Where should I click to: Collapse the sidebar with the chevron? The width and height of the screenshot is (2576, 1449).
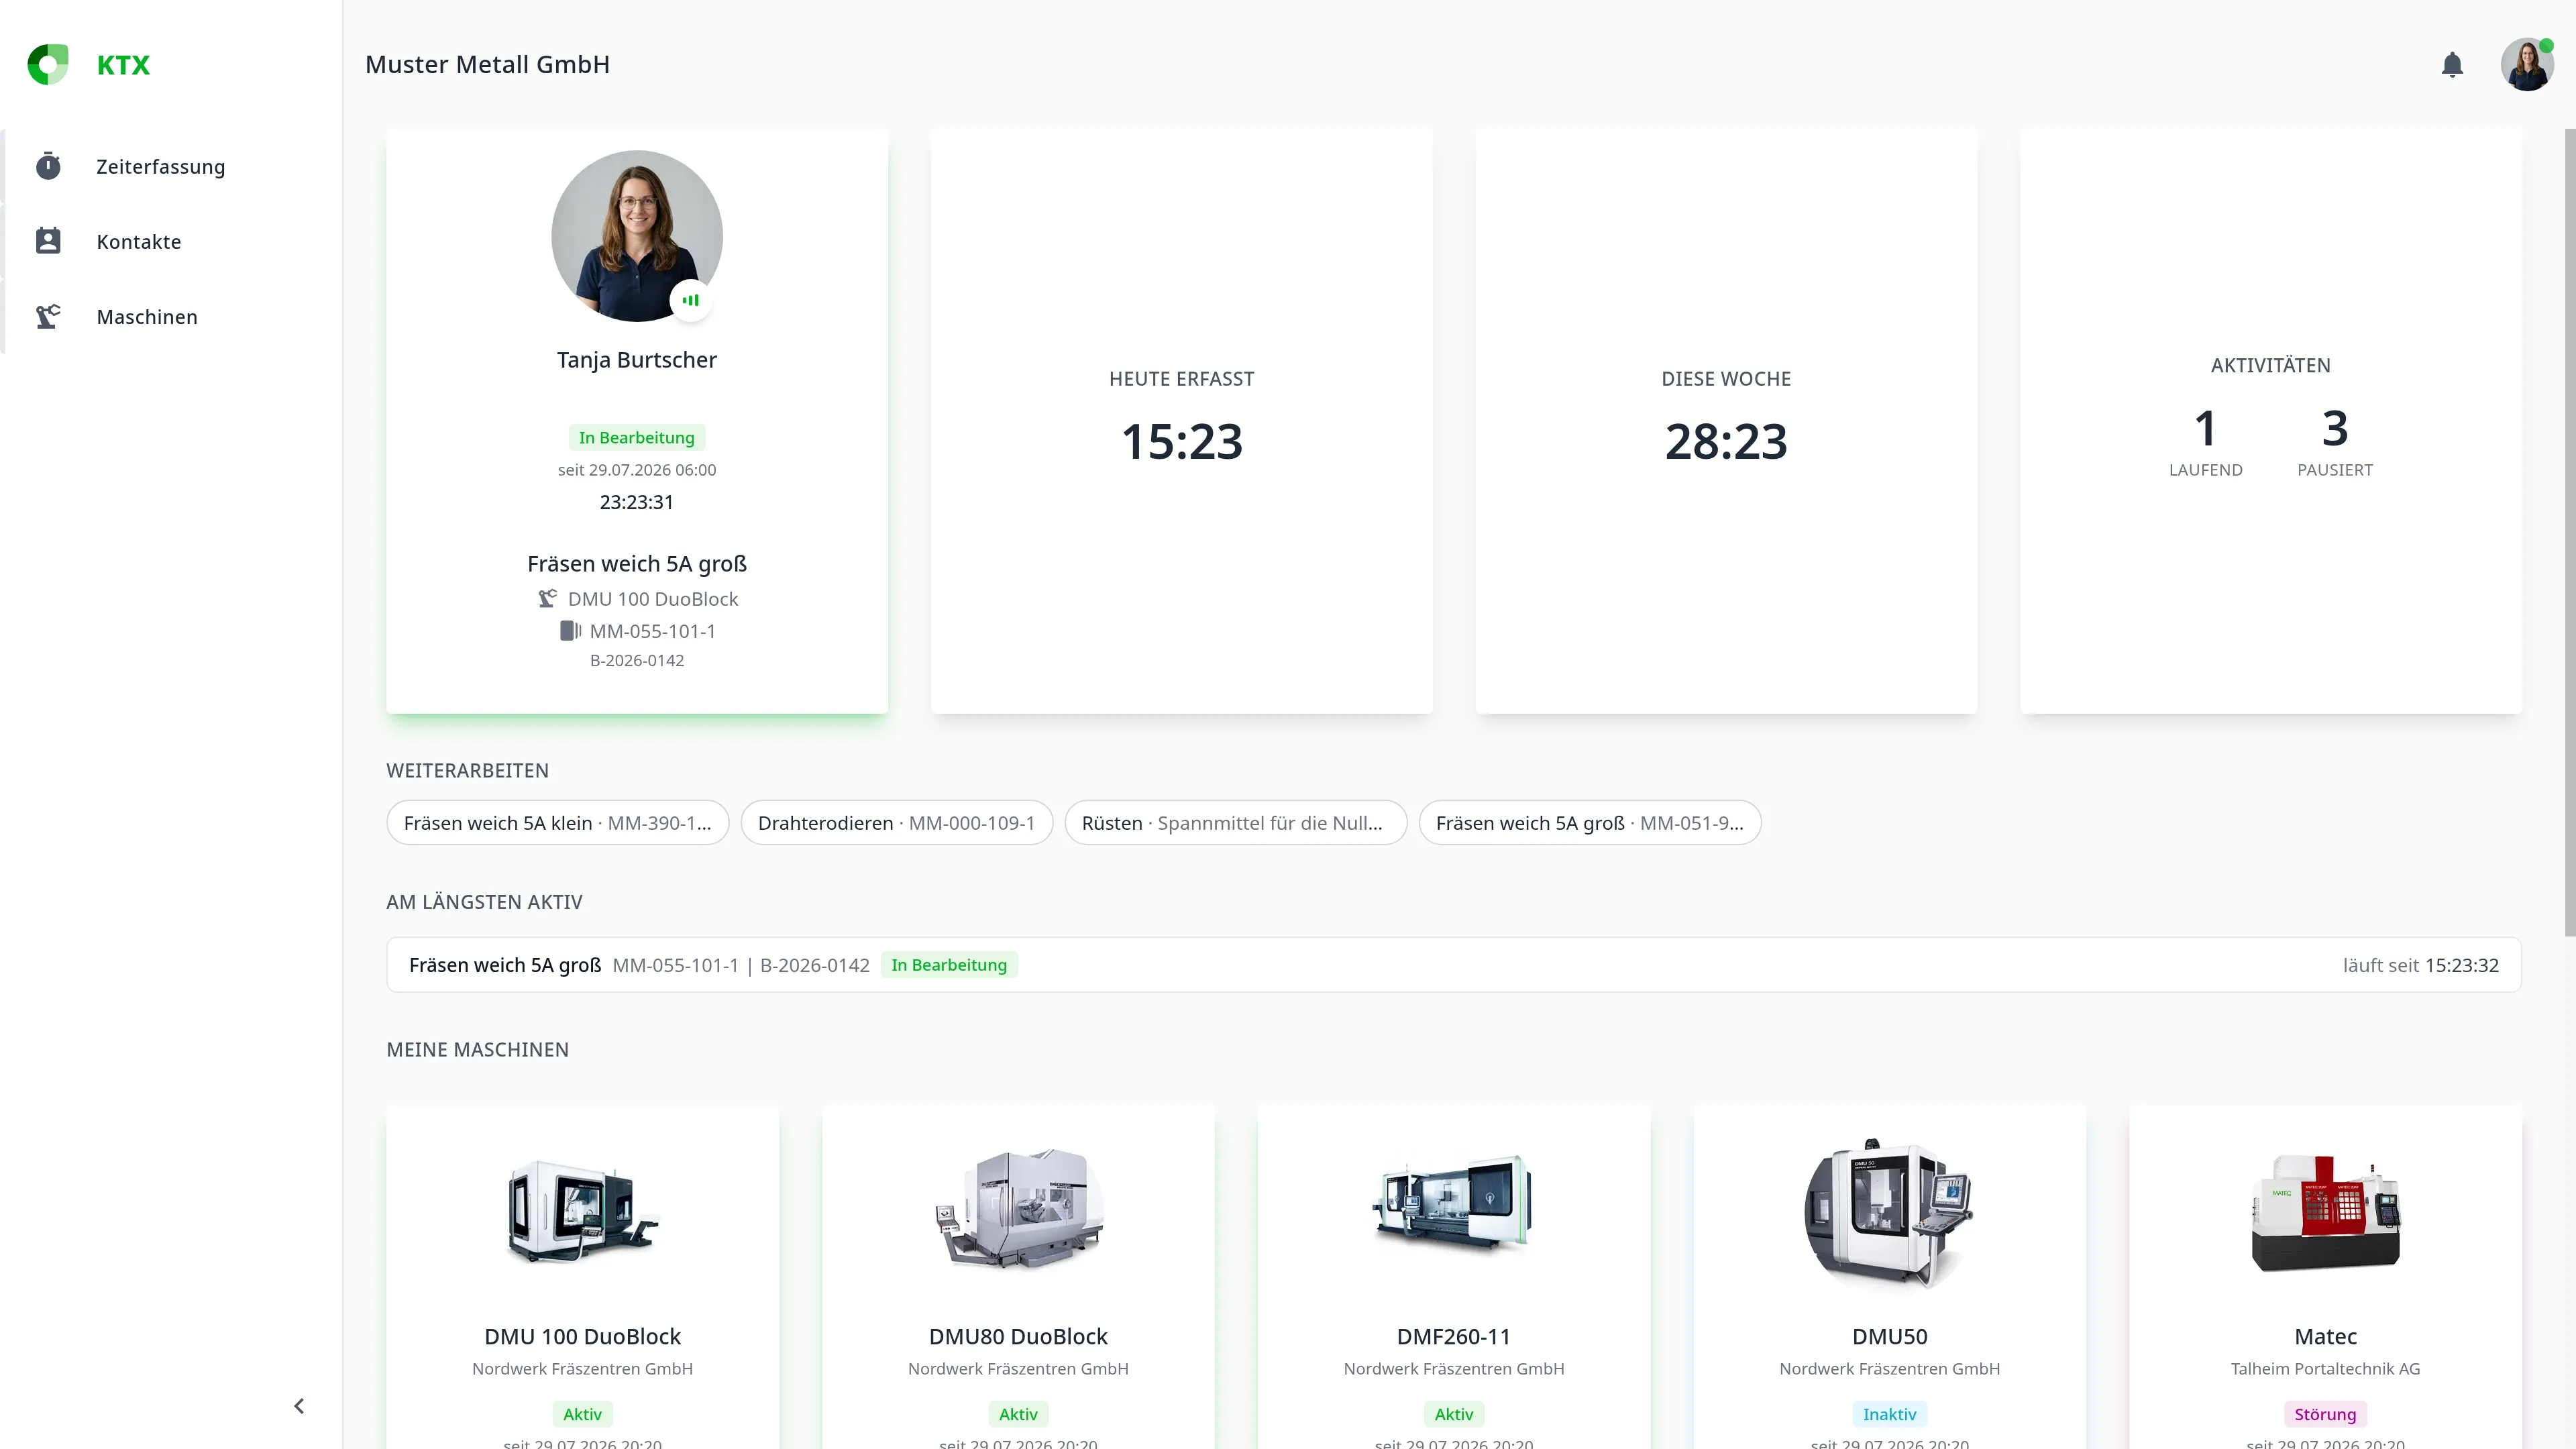click(299, 1406)
